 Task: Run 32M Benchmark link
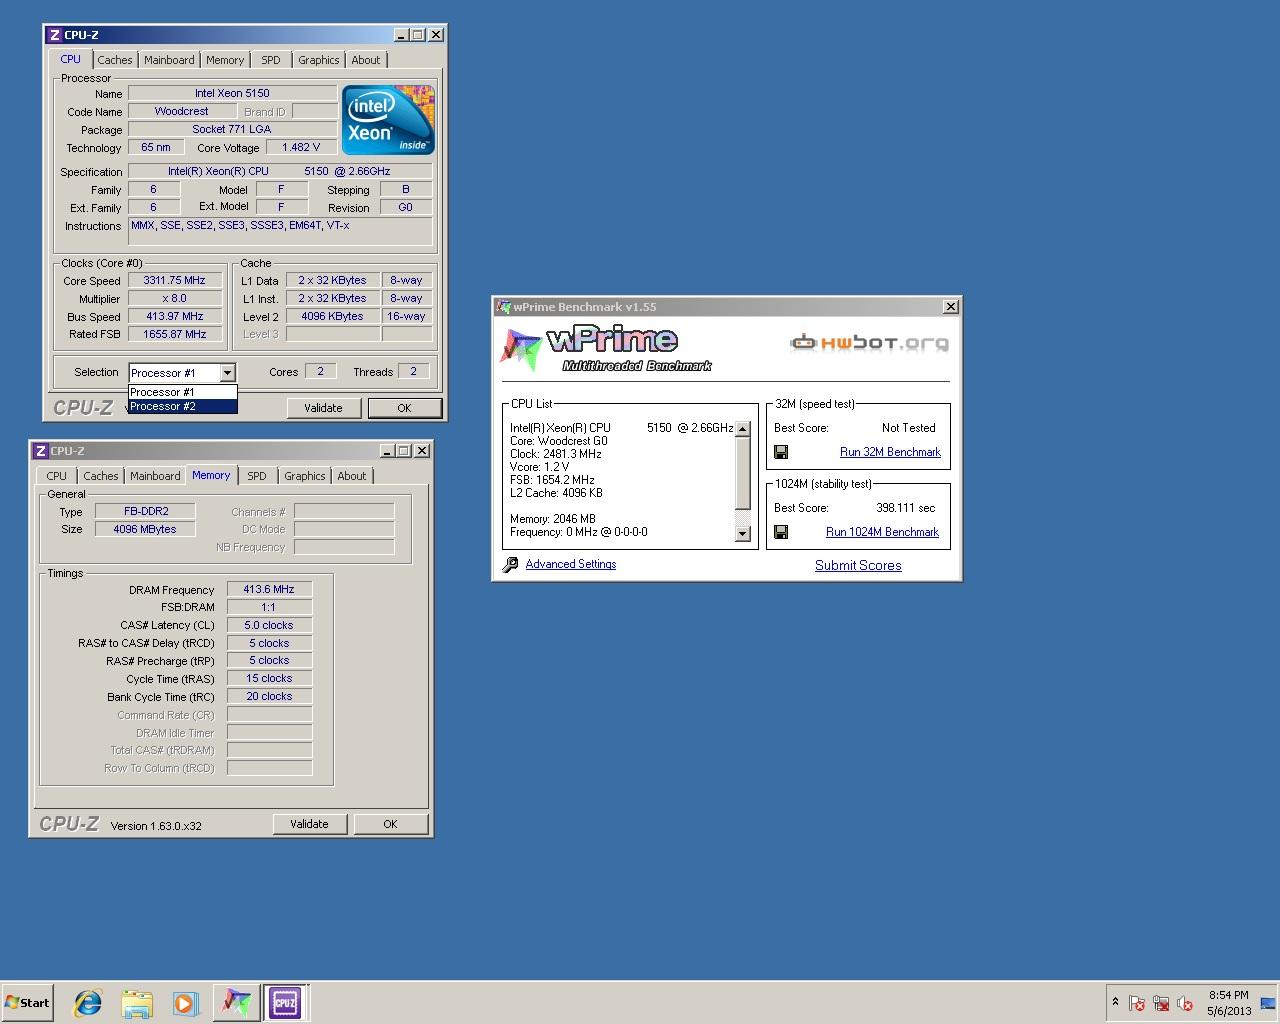click(890, 452)
